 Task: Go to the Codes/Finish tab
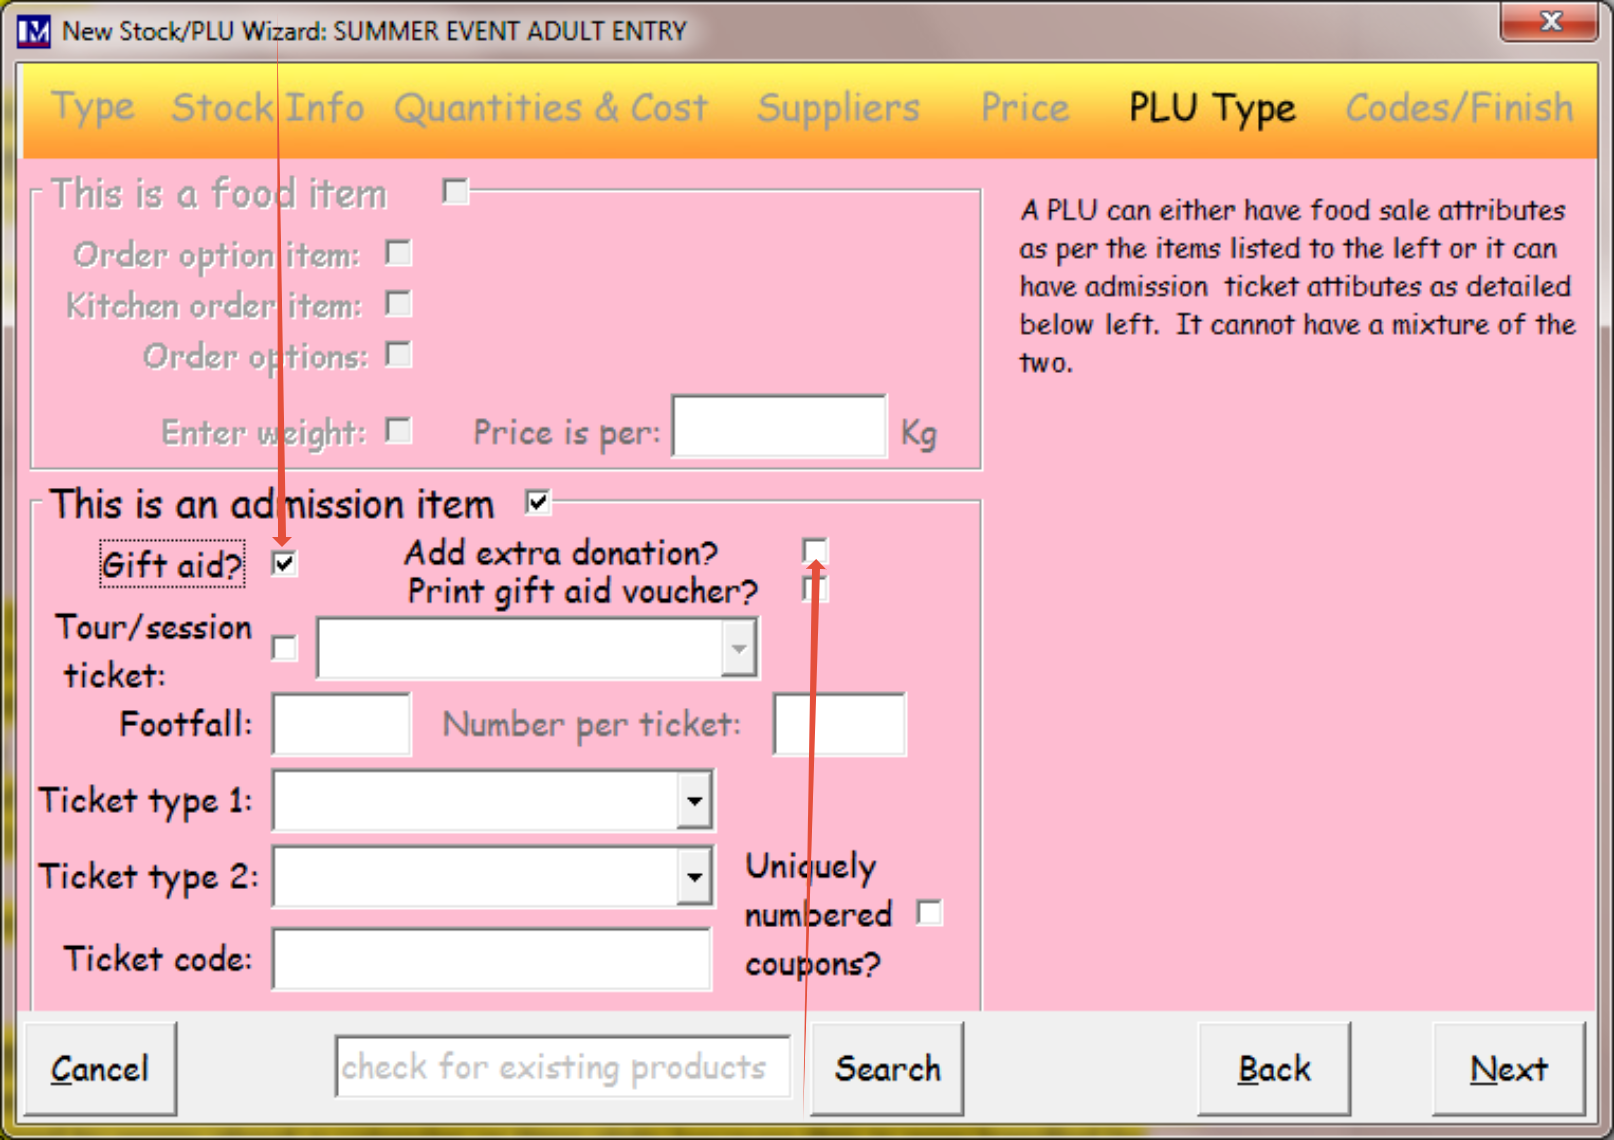[1459, 108]
